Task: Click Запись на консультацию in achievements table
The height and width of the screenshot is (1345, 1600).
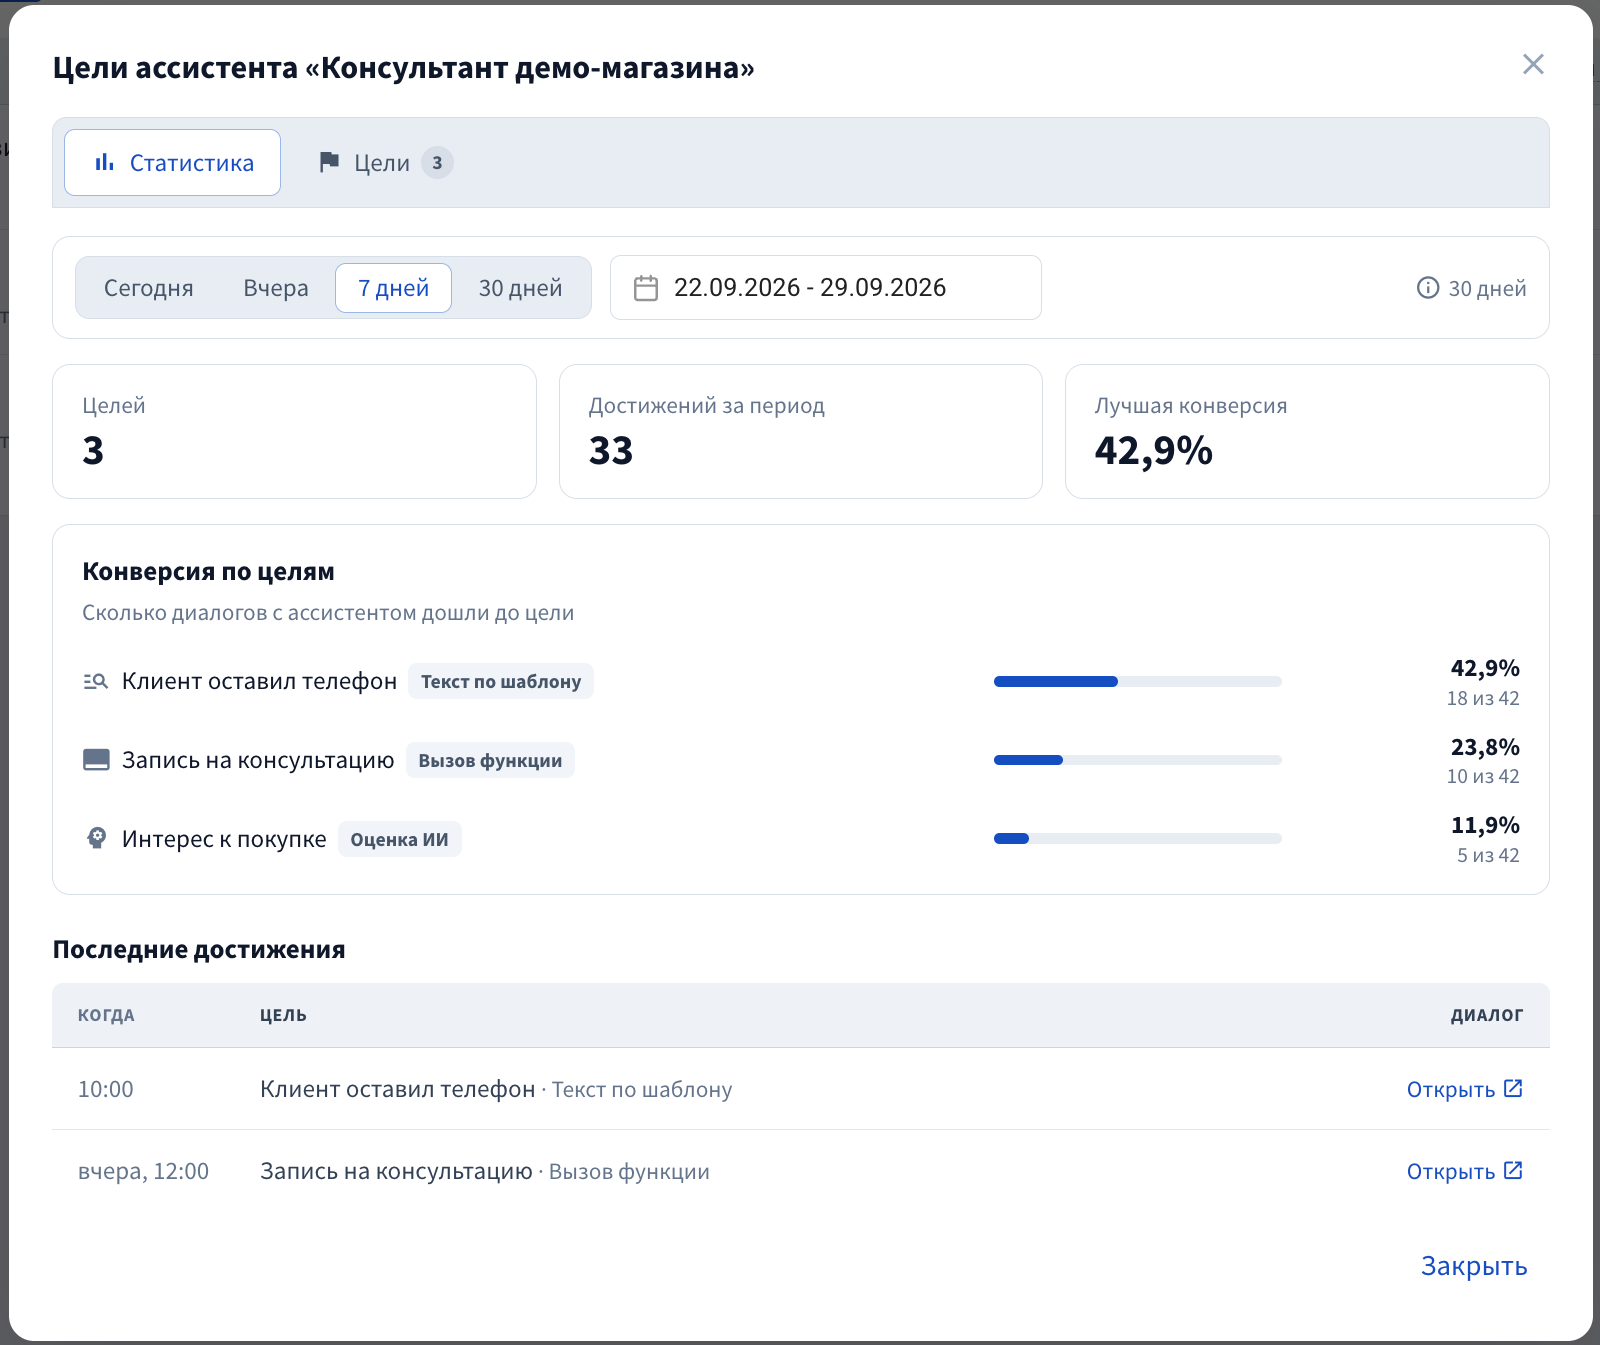Action: (396, 1171)
